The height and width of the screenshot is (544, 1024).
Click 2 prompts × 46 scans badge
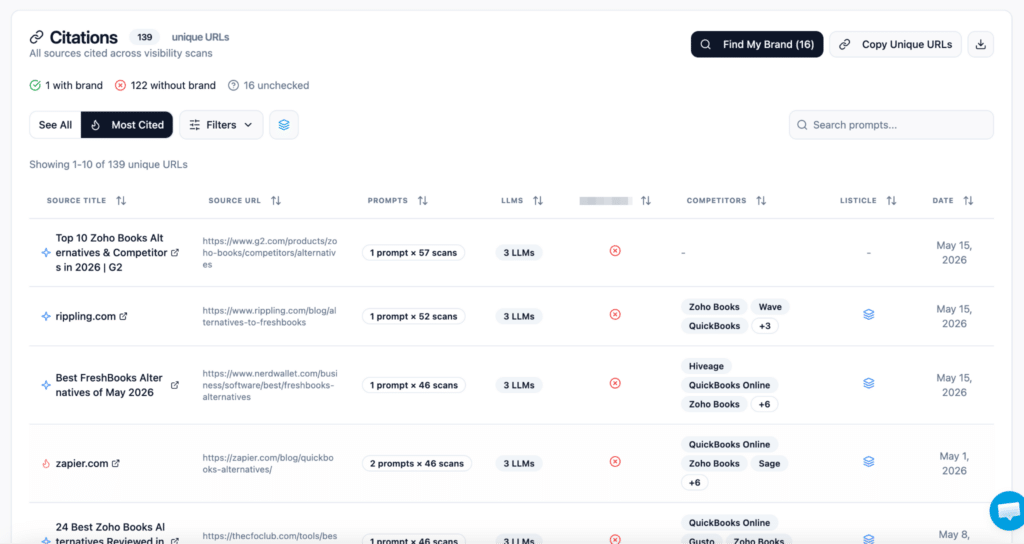417,463
